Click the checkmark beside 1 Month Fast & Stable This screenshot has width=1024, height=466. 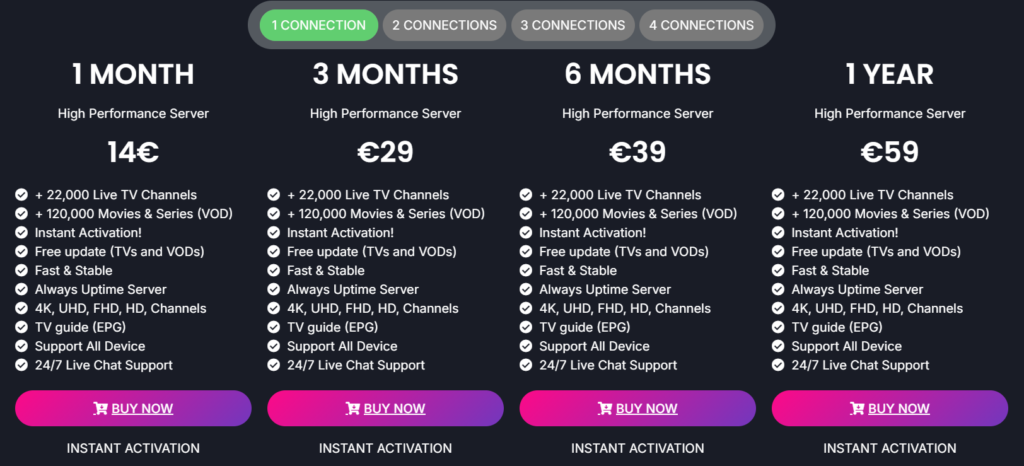[x=22, y=271]
